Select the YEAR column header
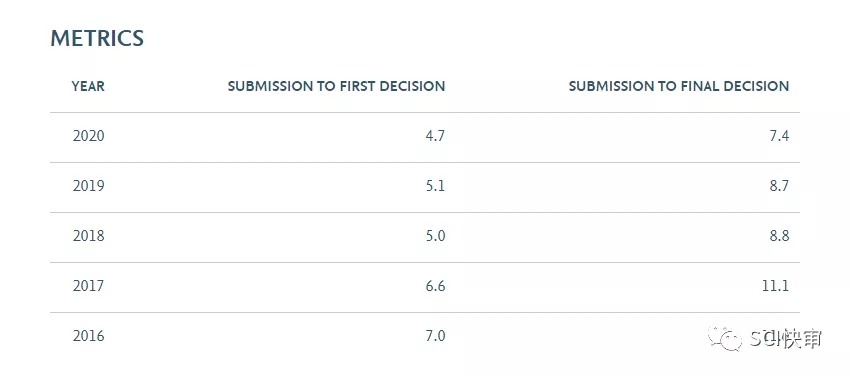Screen dimensions: 850x376 (x=88, y=86)
